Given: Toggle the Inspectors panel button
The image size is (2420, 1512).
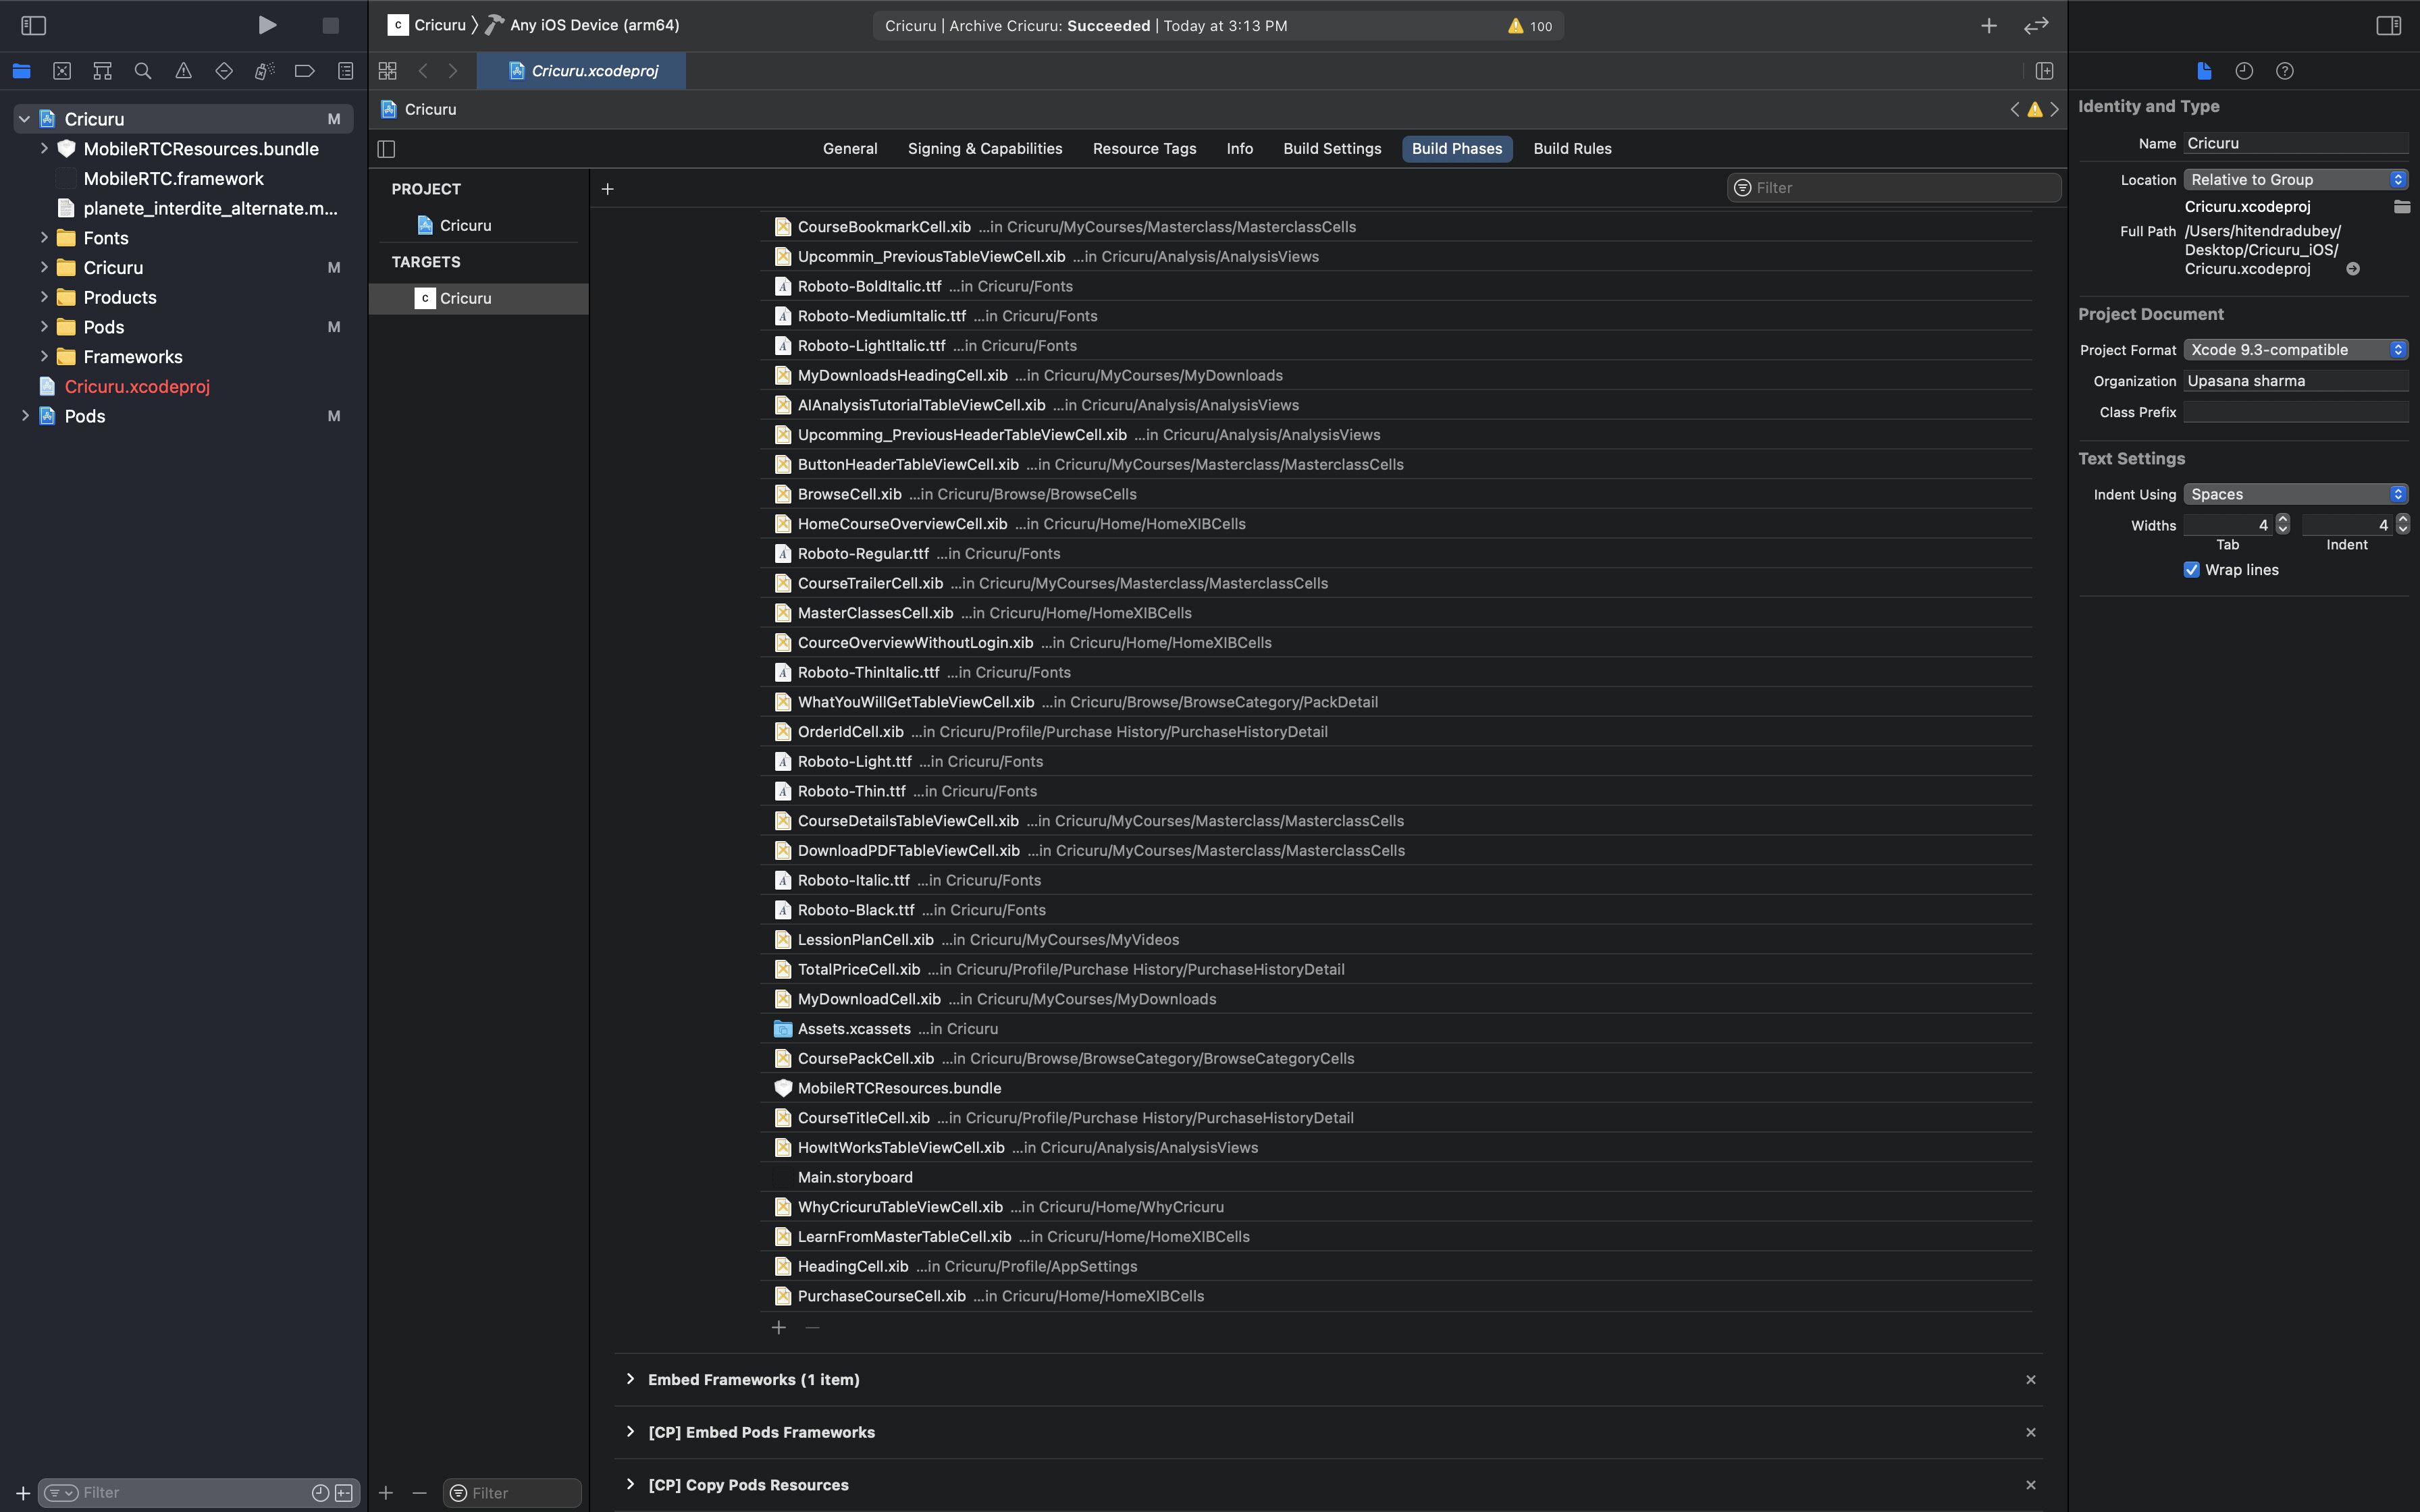Looking at the screenshot, I should (2388, 25).
